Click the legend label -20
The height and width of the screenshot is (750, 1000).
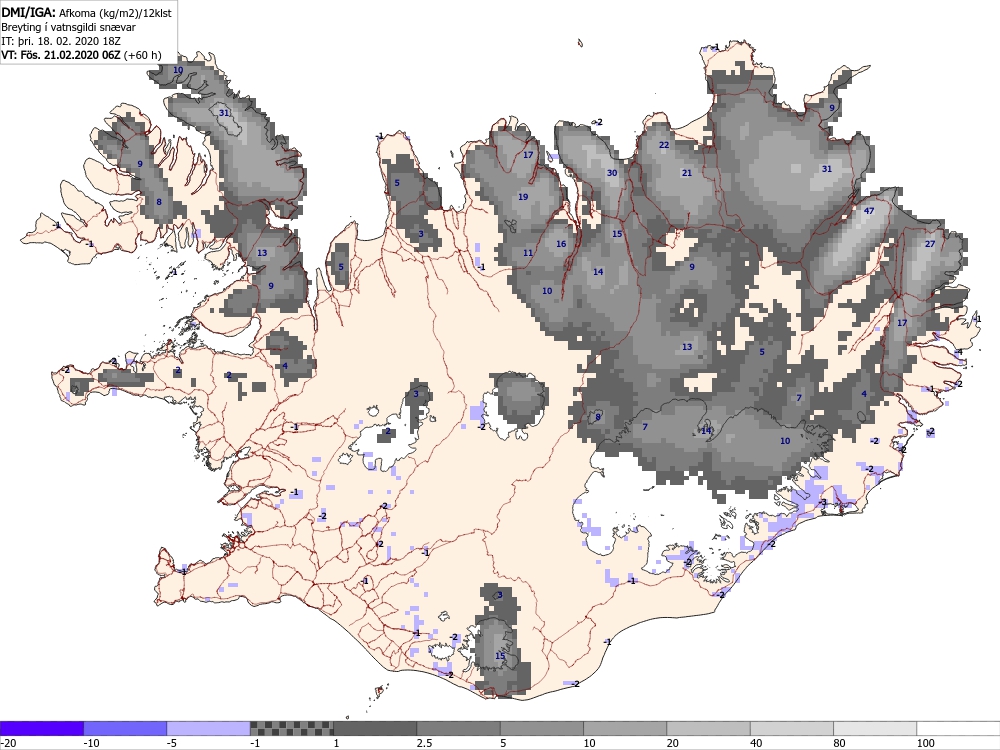click(8, 743)
